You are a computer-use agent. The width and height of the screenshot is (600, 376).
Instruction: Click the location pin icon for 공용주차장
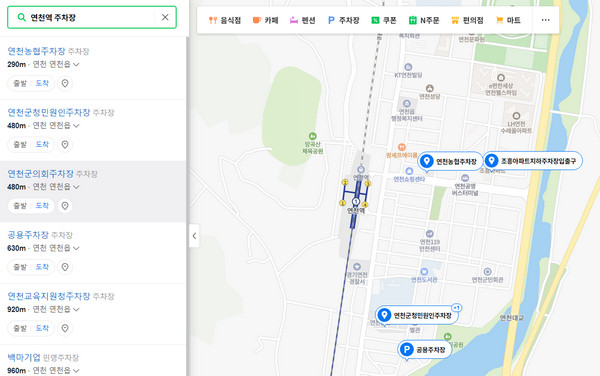pos(65,267)
